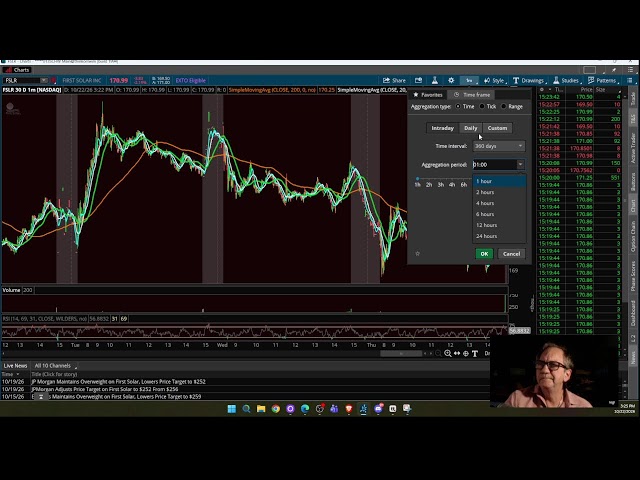Click the add-to-favorites star in dialog
The height and width of the screenshot is (480, 640).
(x=418, y=253)
